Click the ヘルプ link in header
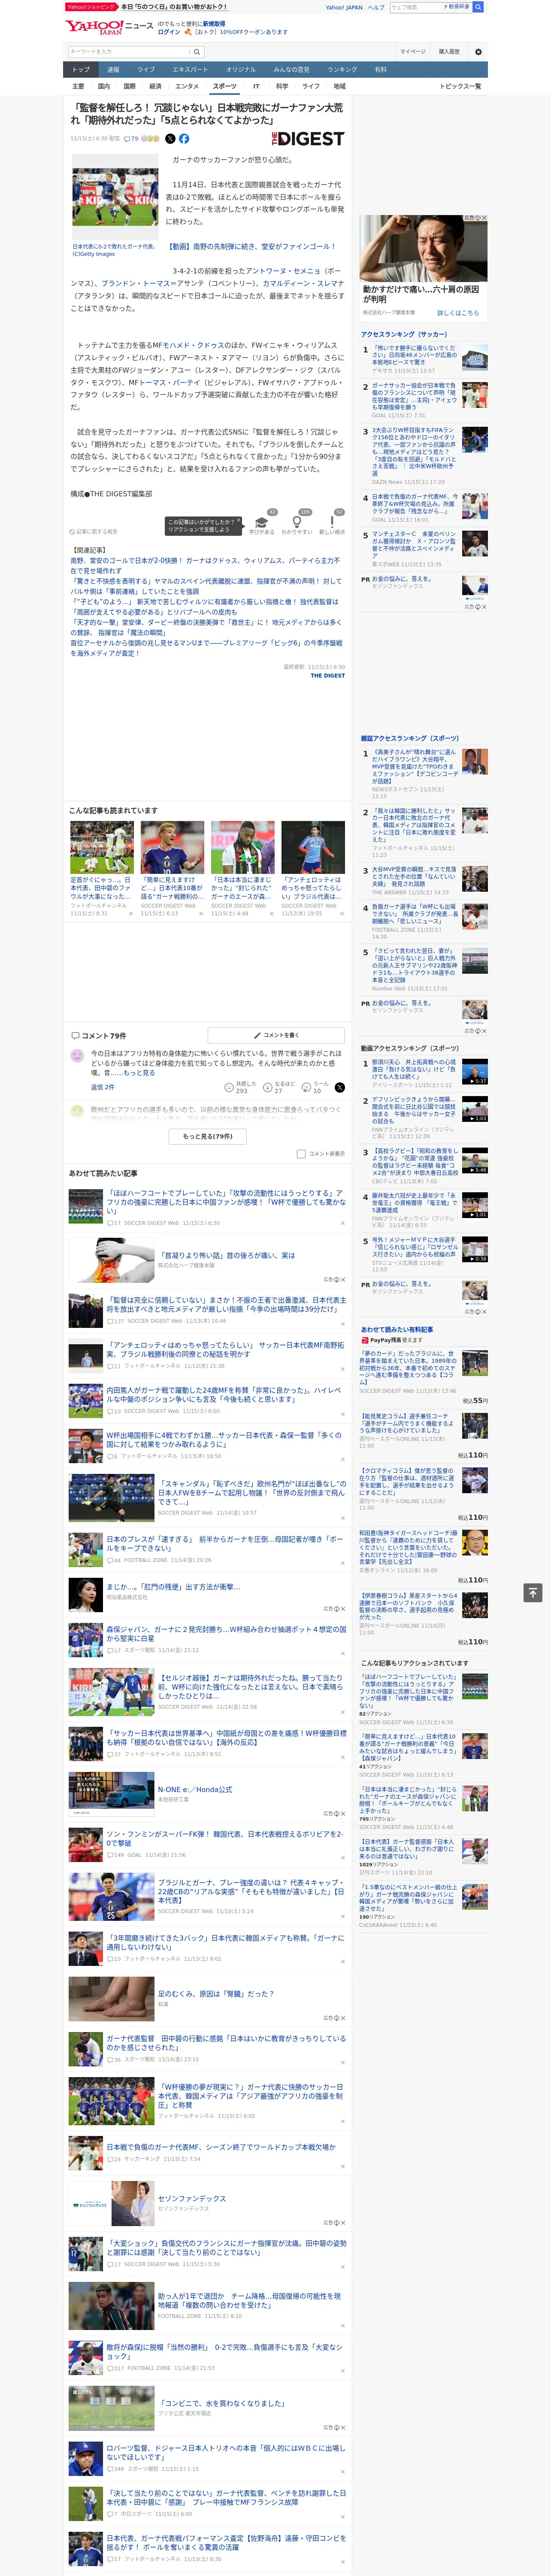This screenshot has height=2576, width=551. (376, 7)
